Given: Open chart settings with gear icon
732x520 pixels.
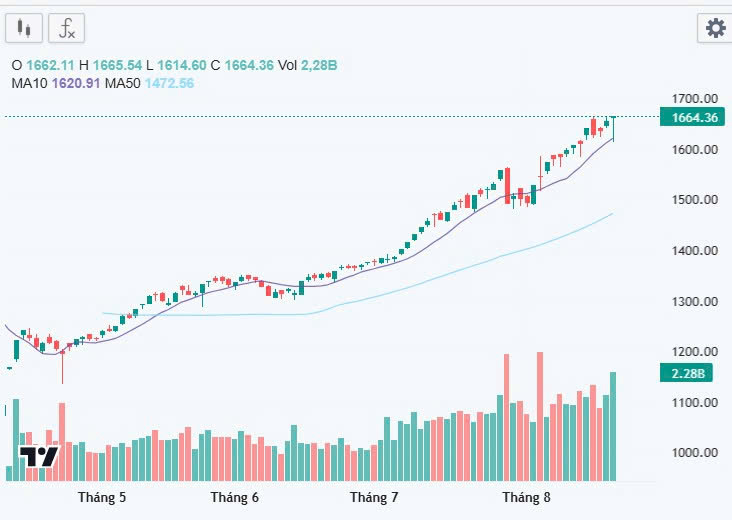Looking at the screenshot, I should pyautogui.click(x=715, y=28).
